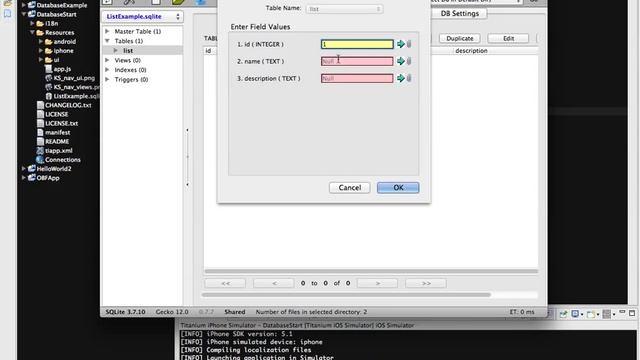This screenshot has width=640, height=360.
Task: Click the 'ET: 0 ms' status text
Action: (522, 312)
